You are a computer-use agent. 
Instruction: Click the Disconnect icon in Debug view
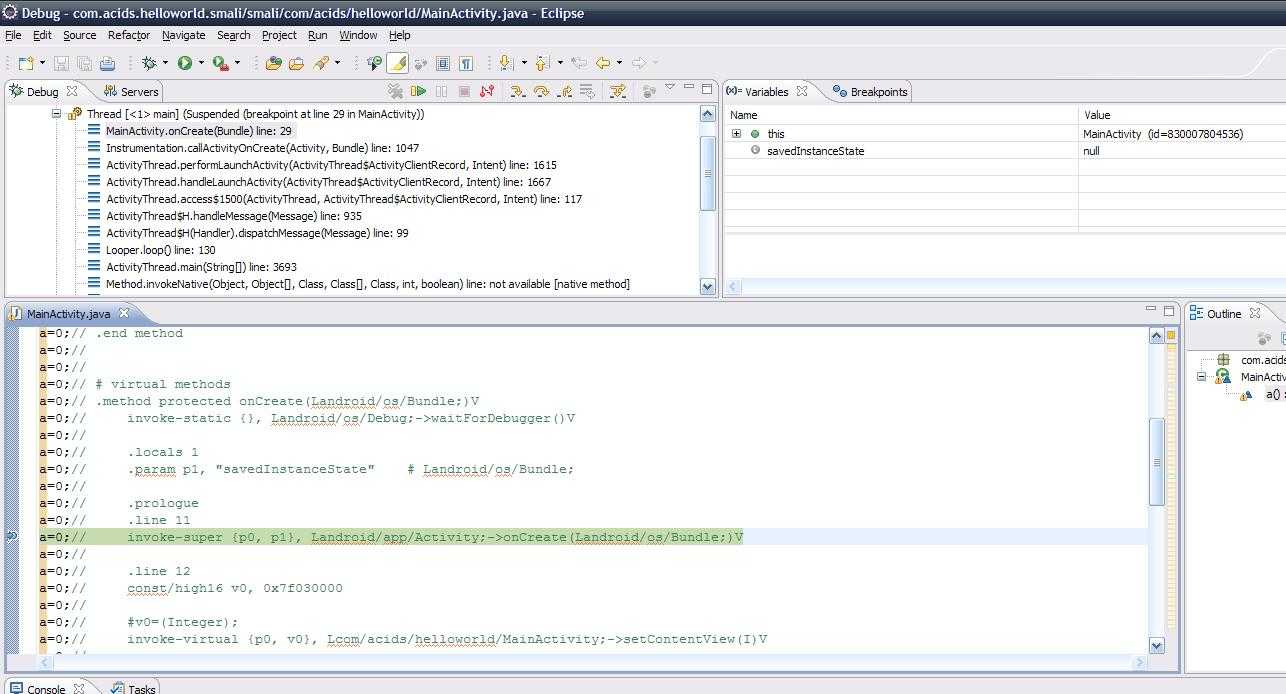tap(486, 91)
